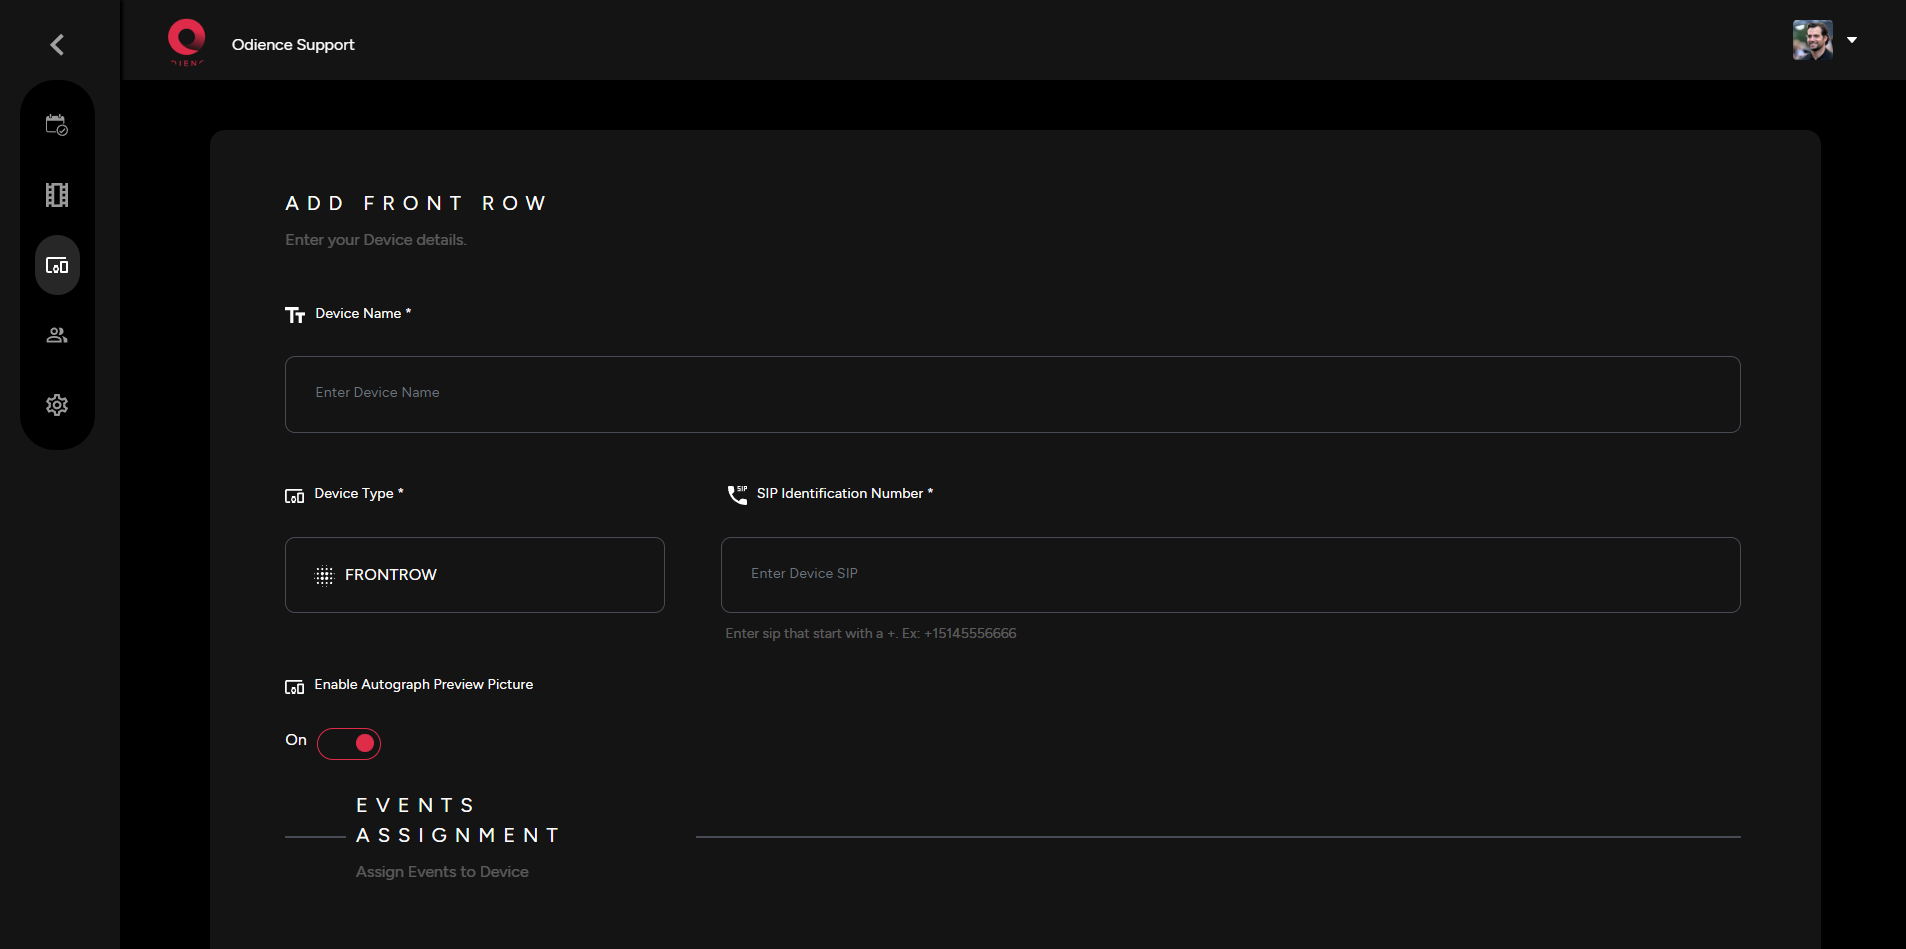Open the settings gear sidebar icon
The width and height of the screenshot is (1906, 949).
click(57, 405)
